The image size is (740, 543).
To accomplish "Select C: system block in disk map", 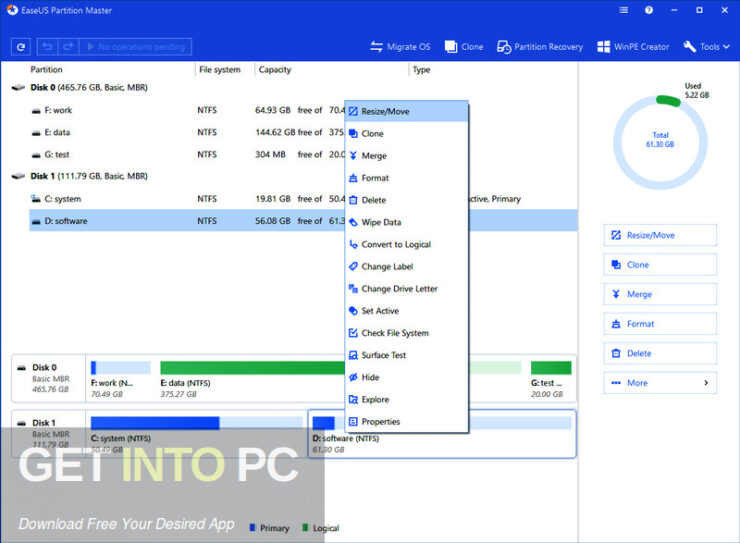I will pyautogui.click(x=197, y=434).
